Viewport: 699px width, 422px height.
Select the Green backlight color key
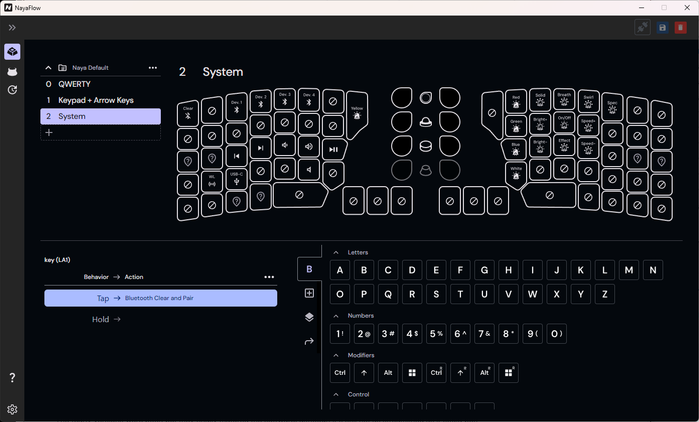(516, 126)
